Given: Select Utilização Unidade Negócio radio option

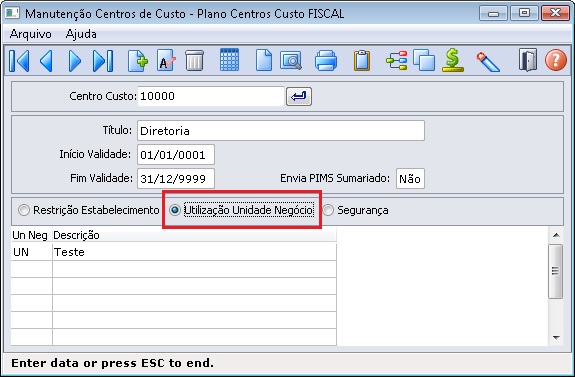Looking at the screenshot, I should 242,210.
